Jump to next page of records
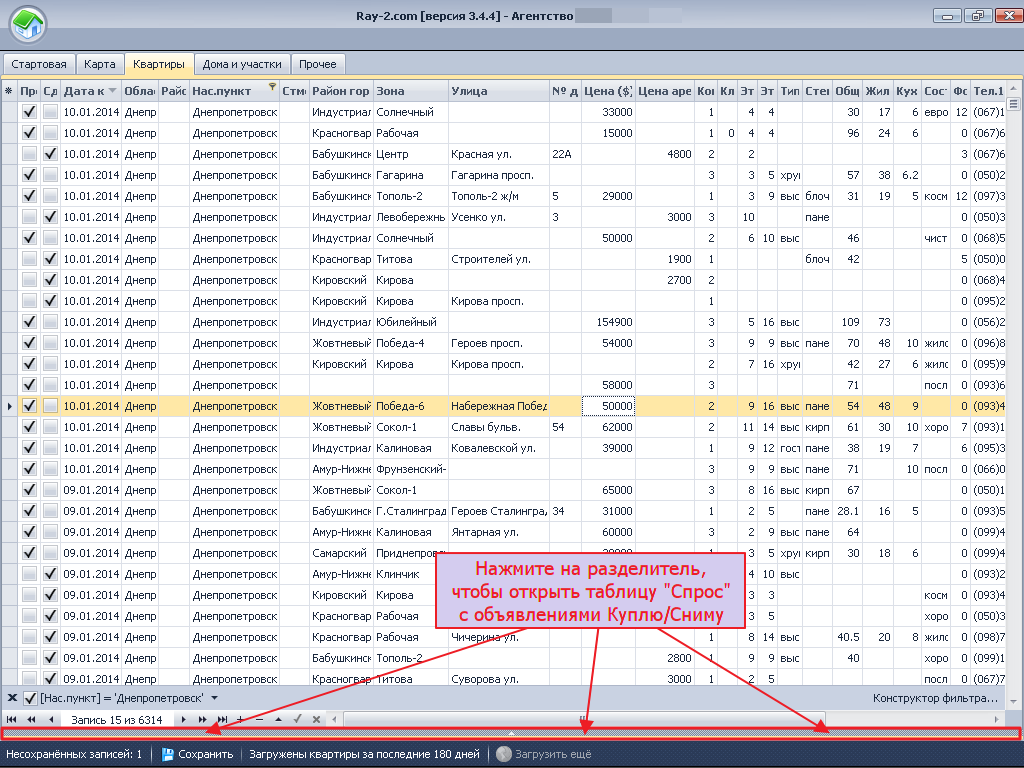 point(202,719)
